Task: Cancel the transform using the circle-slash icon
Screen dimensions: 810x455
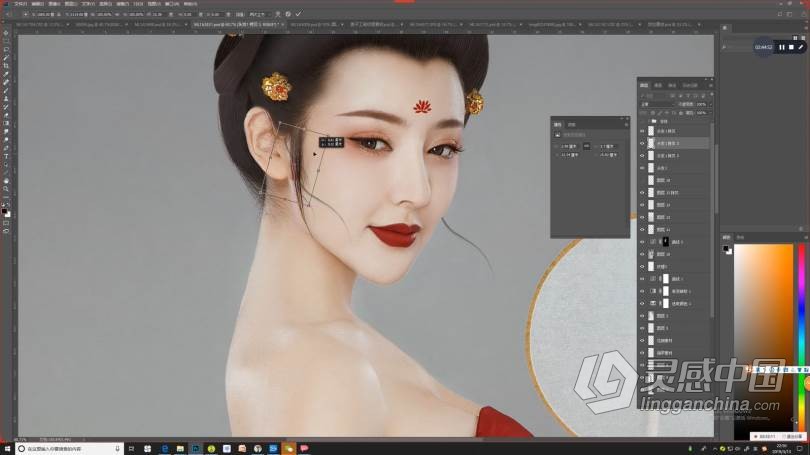Action: coord(288,14)
